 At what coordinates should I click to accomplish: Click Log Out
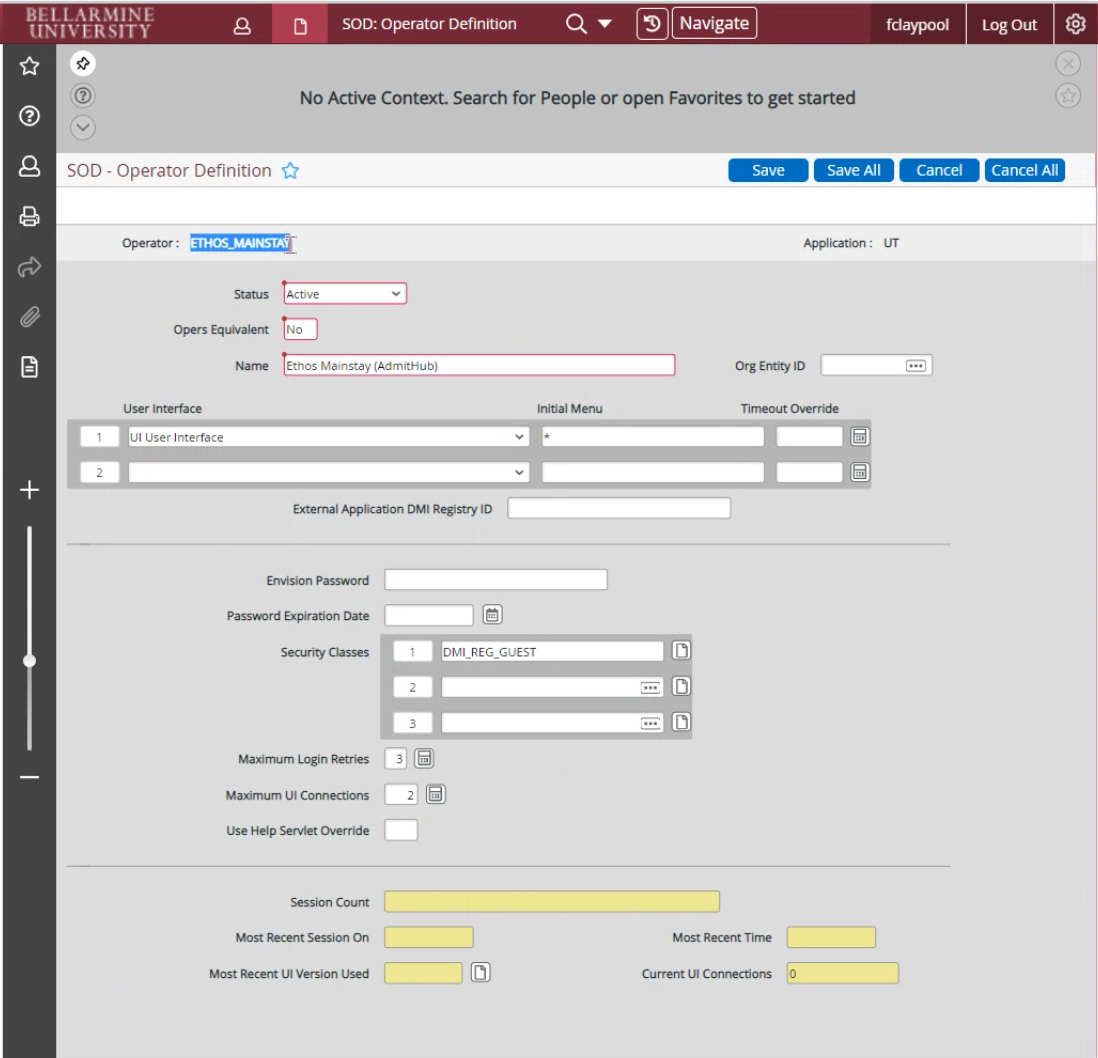[1009, 25]
